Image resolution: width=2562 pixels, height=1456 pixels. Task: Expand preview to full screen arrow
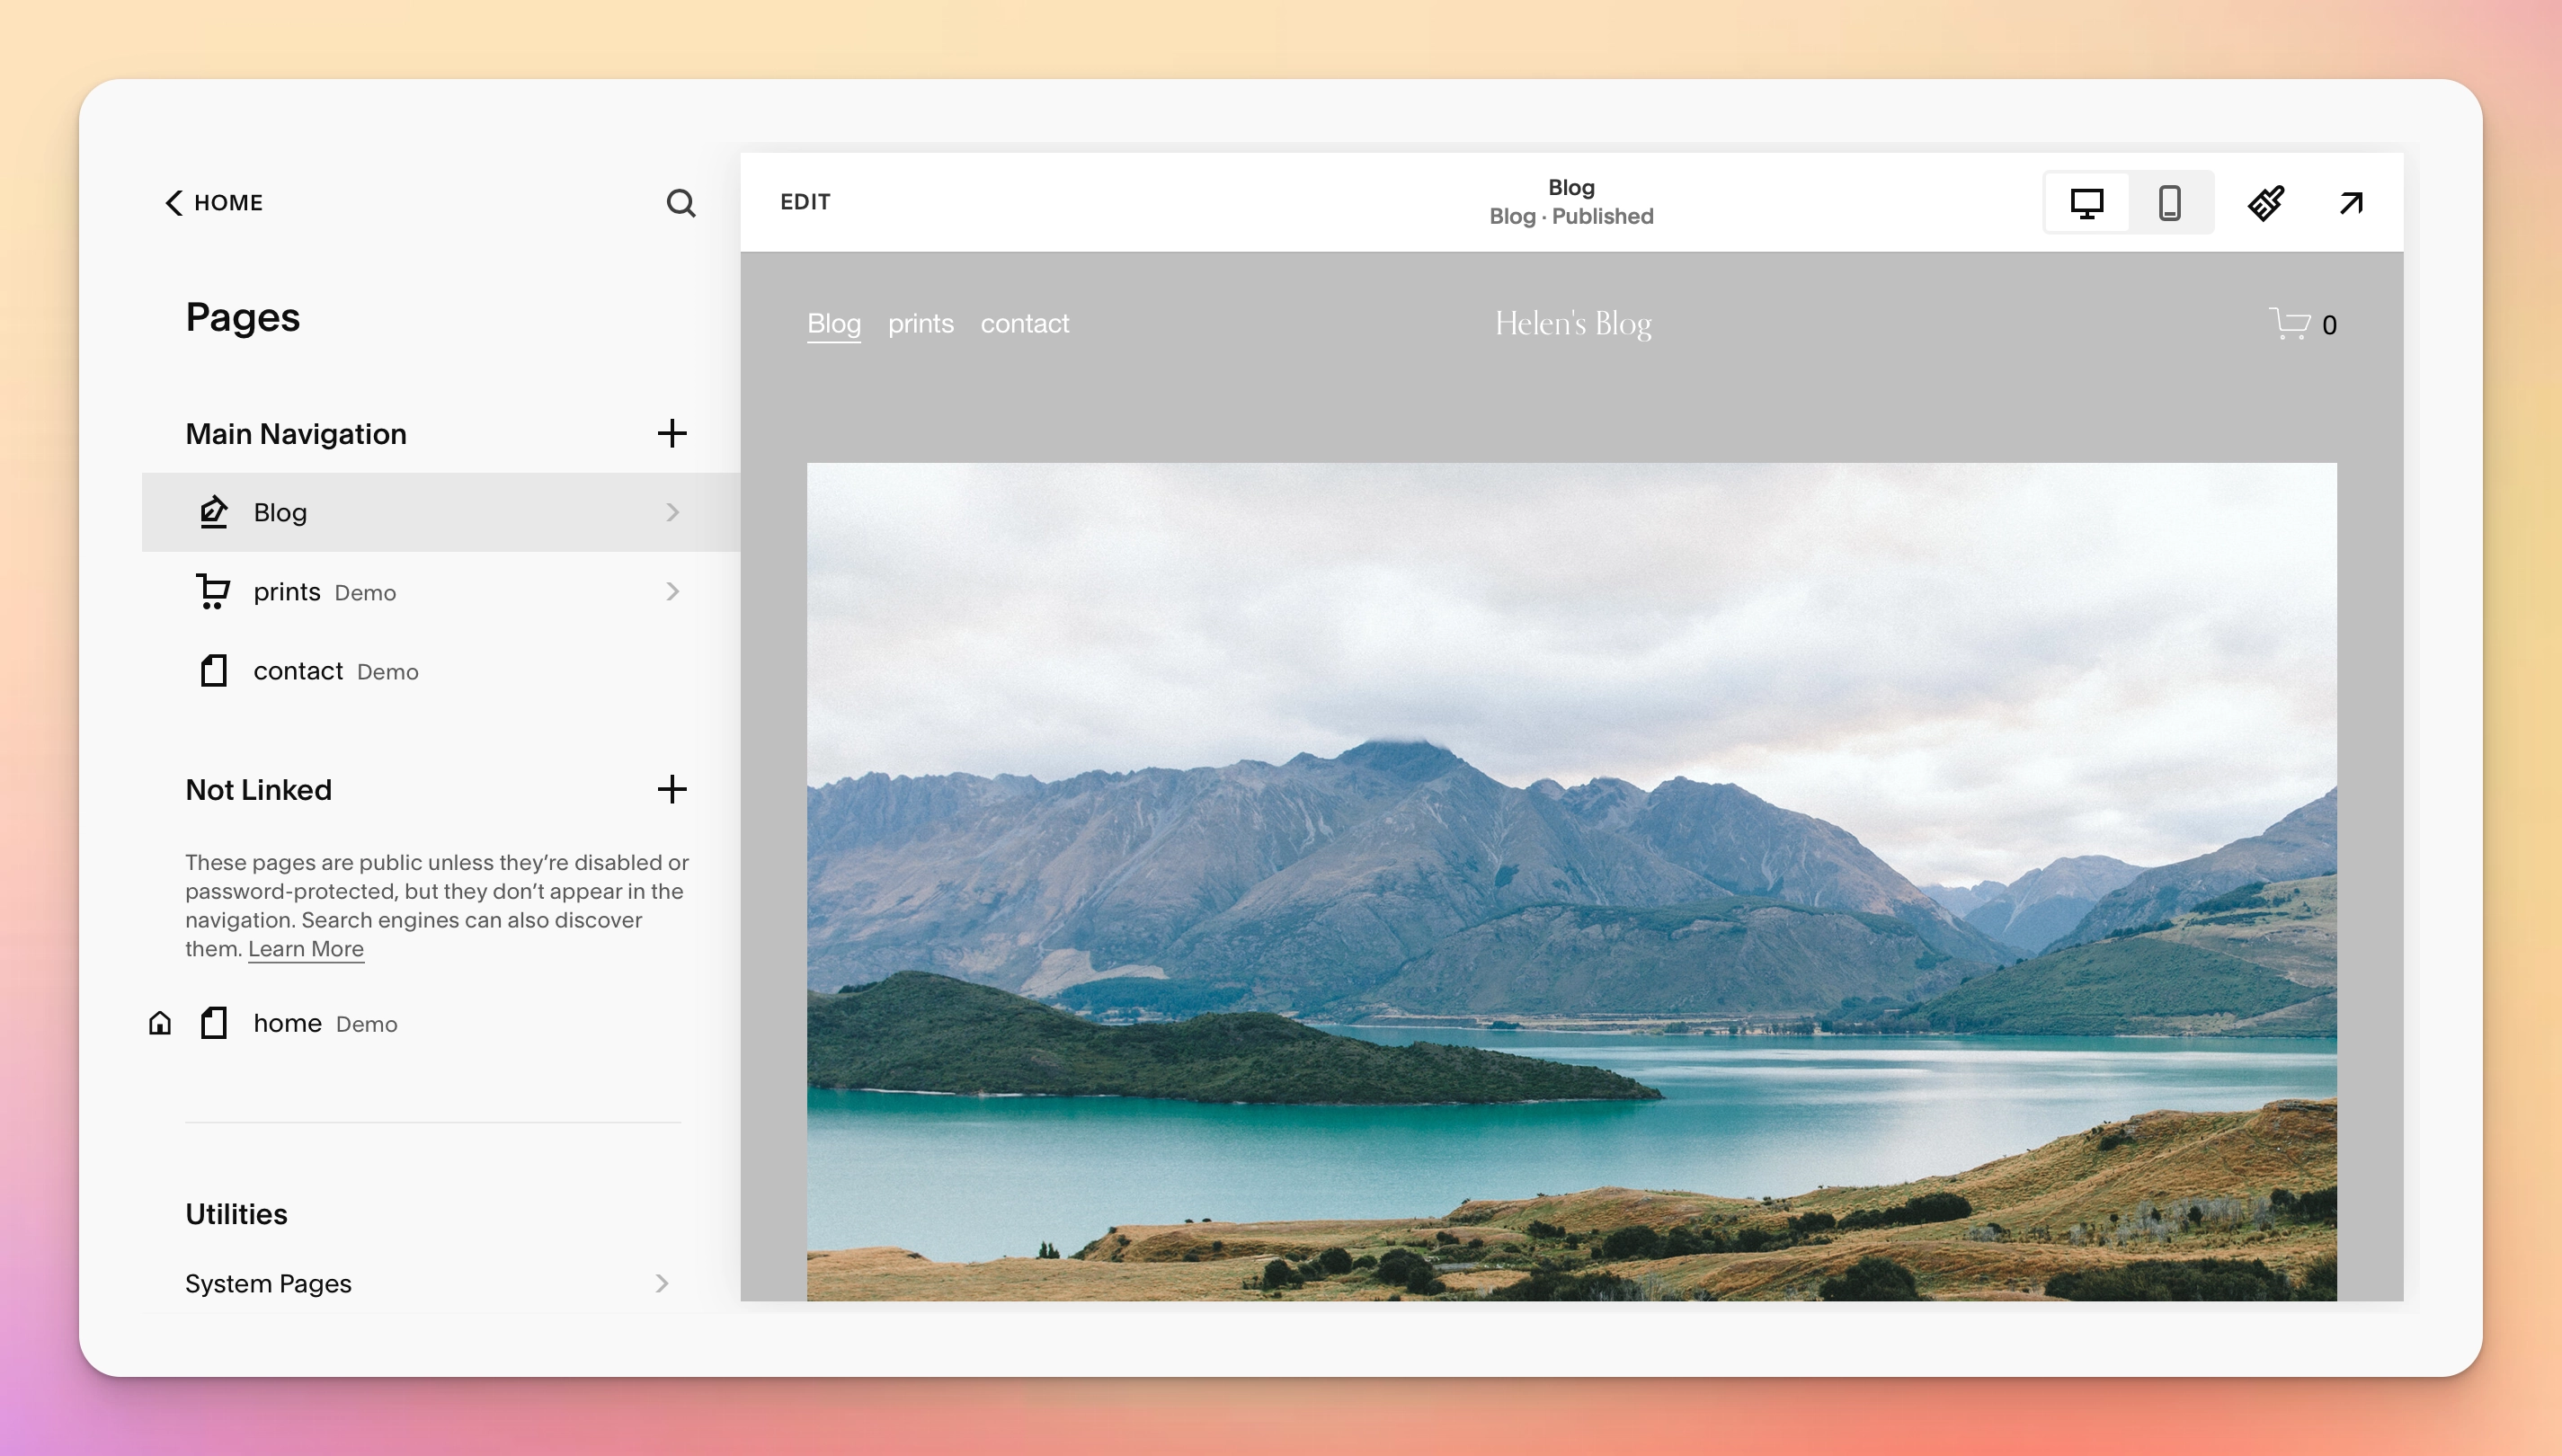coord(2351,203)
